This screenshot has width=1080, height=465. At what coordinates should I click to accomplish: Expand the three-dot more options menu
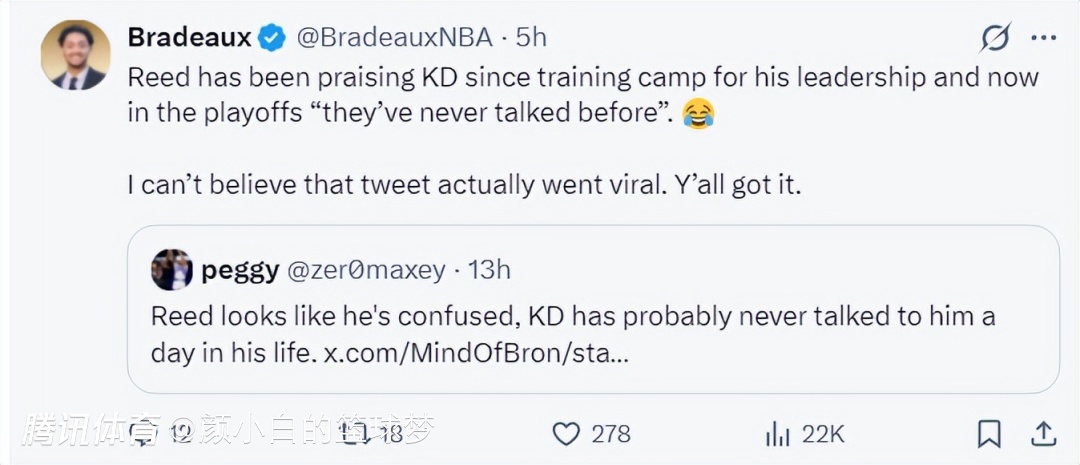(x=1043, y=38)
